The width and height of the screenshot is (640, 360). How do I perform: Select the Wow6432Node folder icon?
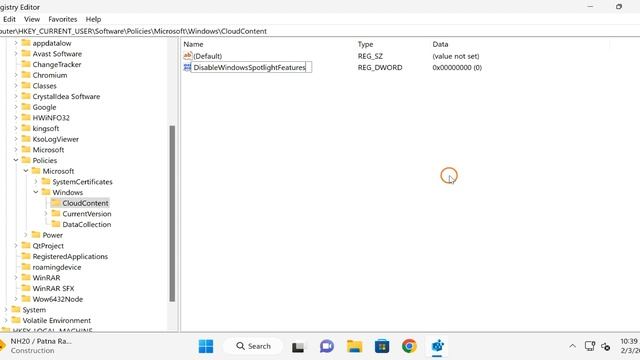click(x=26, y=298)
